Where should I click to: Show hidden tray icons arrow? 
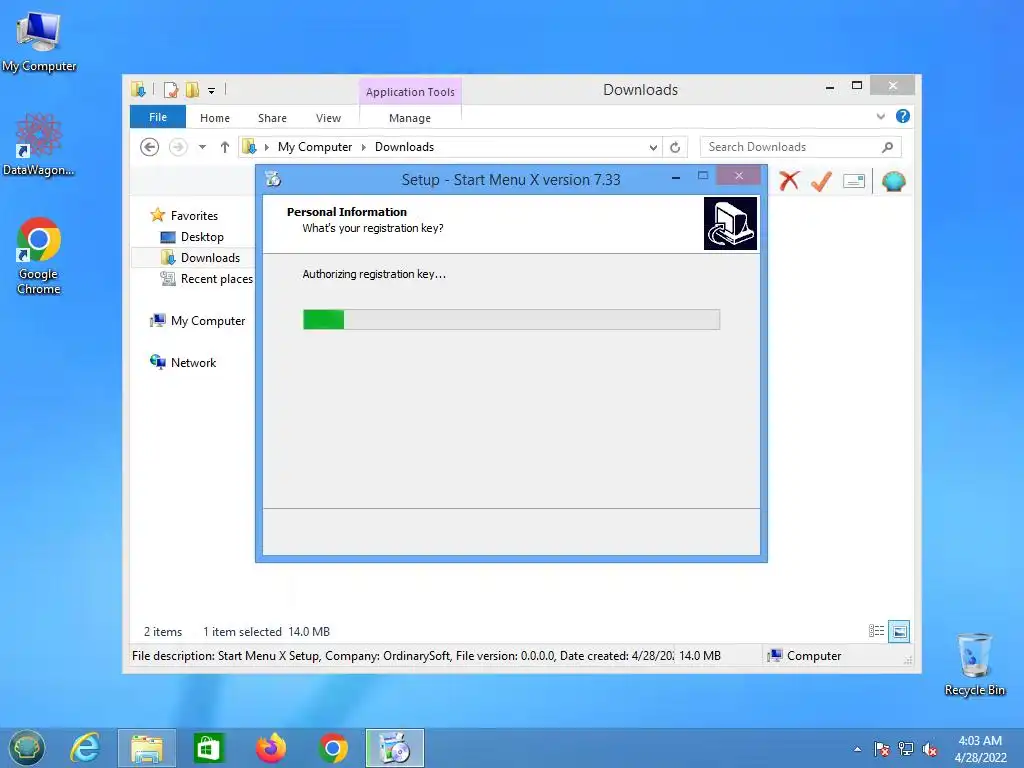click(x=857, y=749)
